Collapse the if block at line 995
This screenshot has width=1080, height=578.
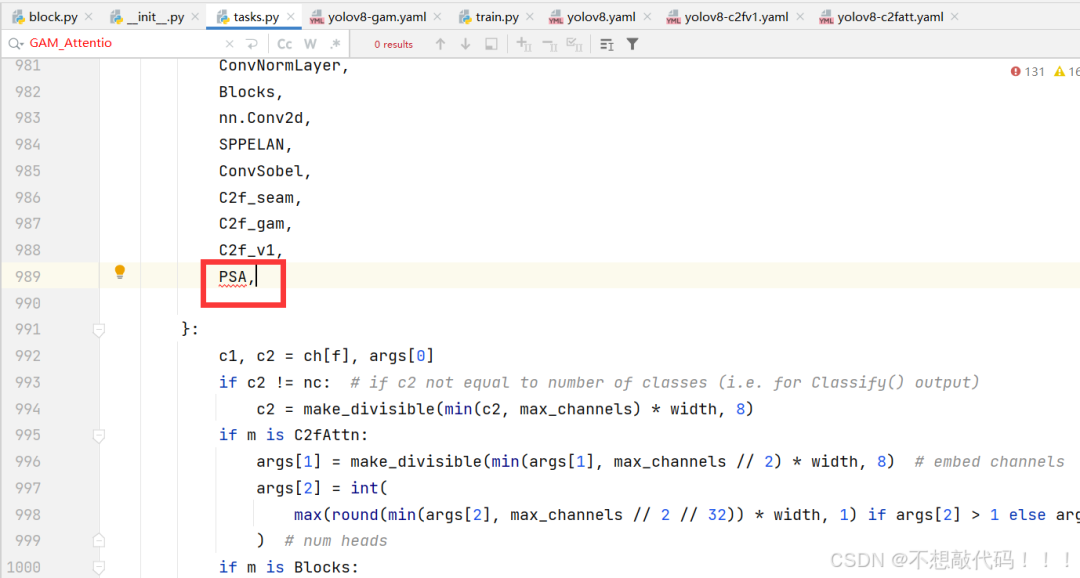tap(98, 435)
